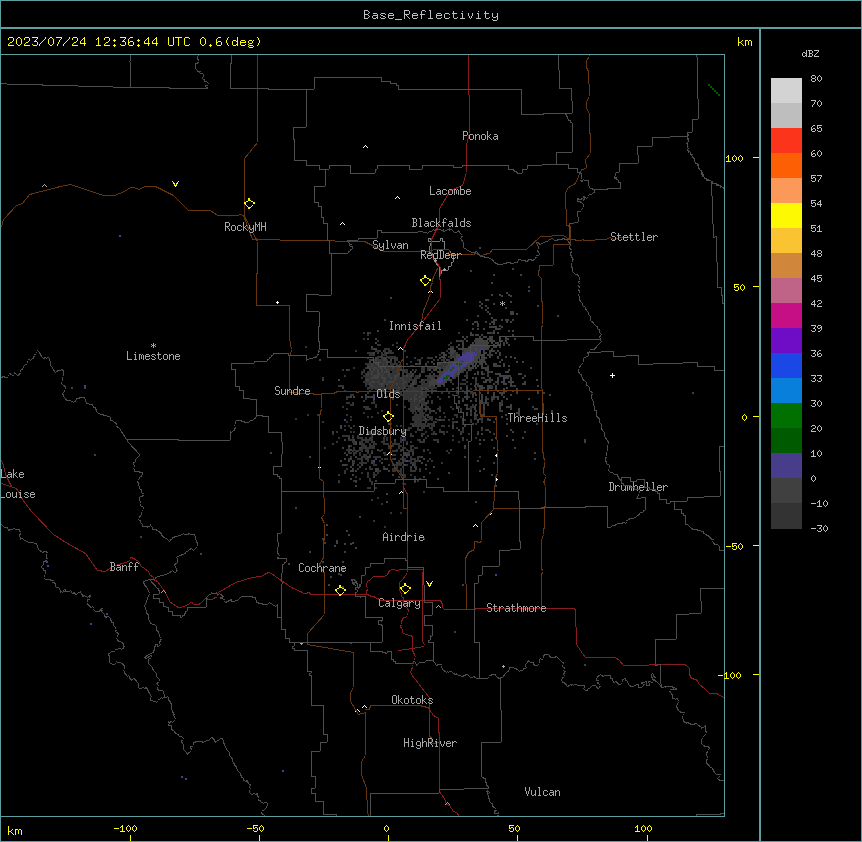Click the 0 tick on the horizontal km axis
This screenshot has width=862, height=842.
(386, 828)
